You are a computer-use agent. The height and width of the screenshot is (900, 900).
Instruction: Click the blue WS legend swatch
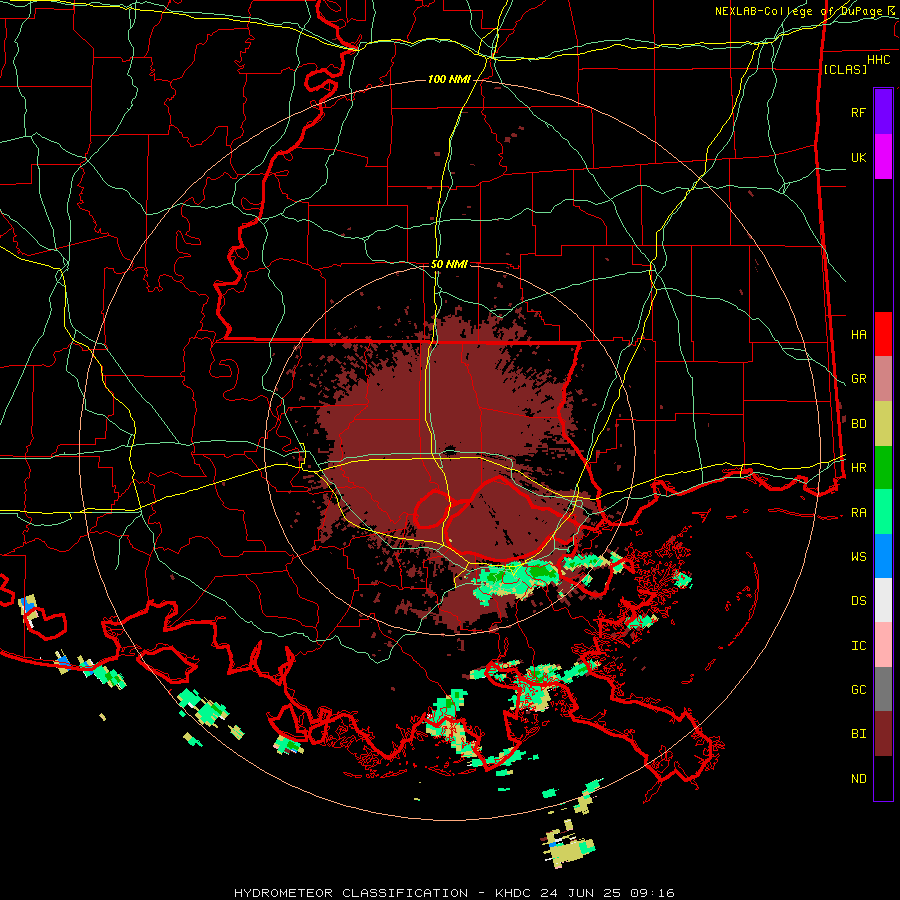click(883, 556)
